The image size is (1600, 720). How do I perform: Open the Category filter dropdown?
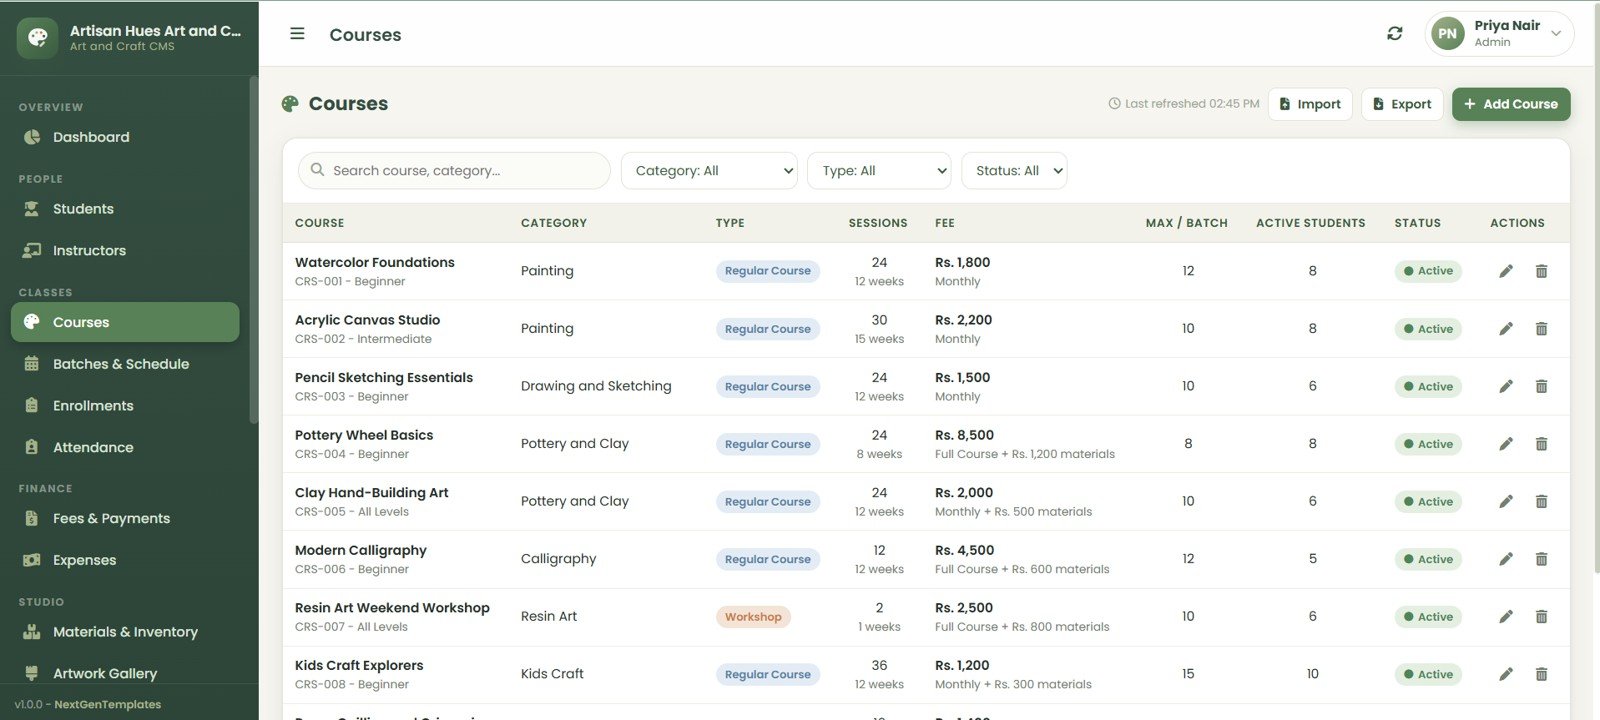click(x=709, y=171)
